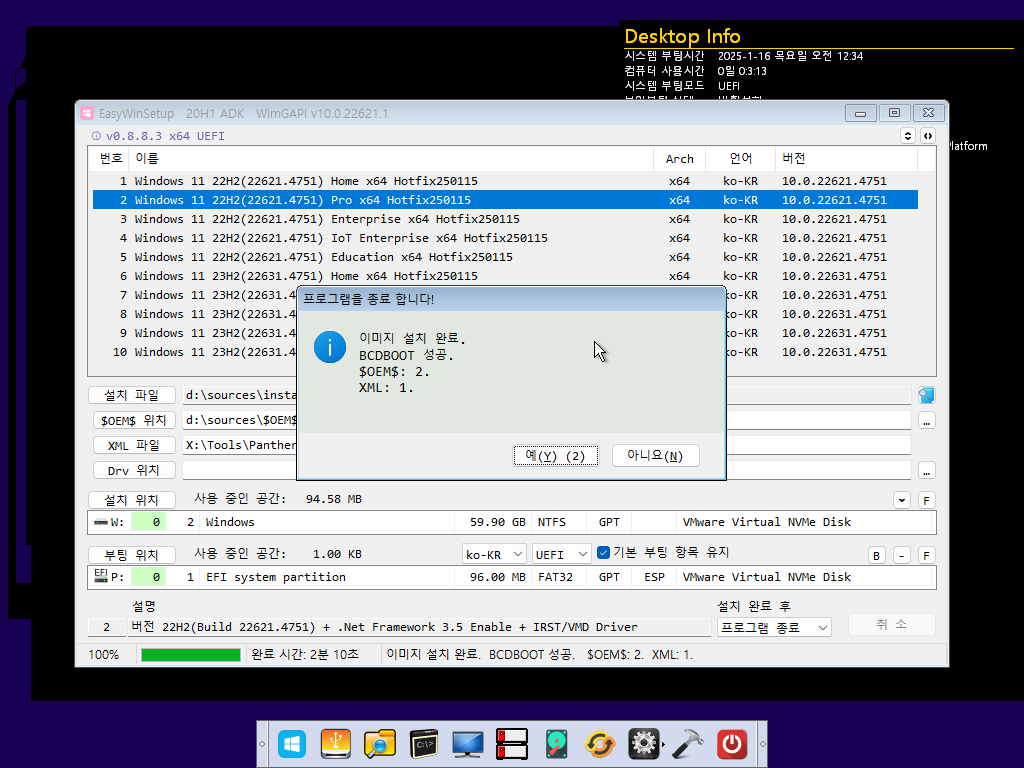Open the green hard disk utility in dock
Screen dimensions: 1024x768
pyautogui.click(x=556, y=744)
